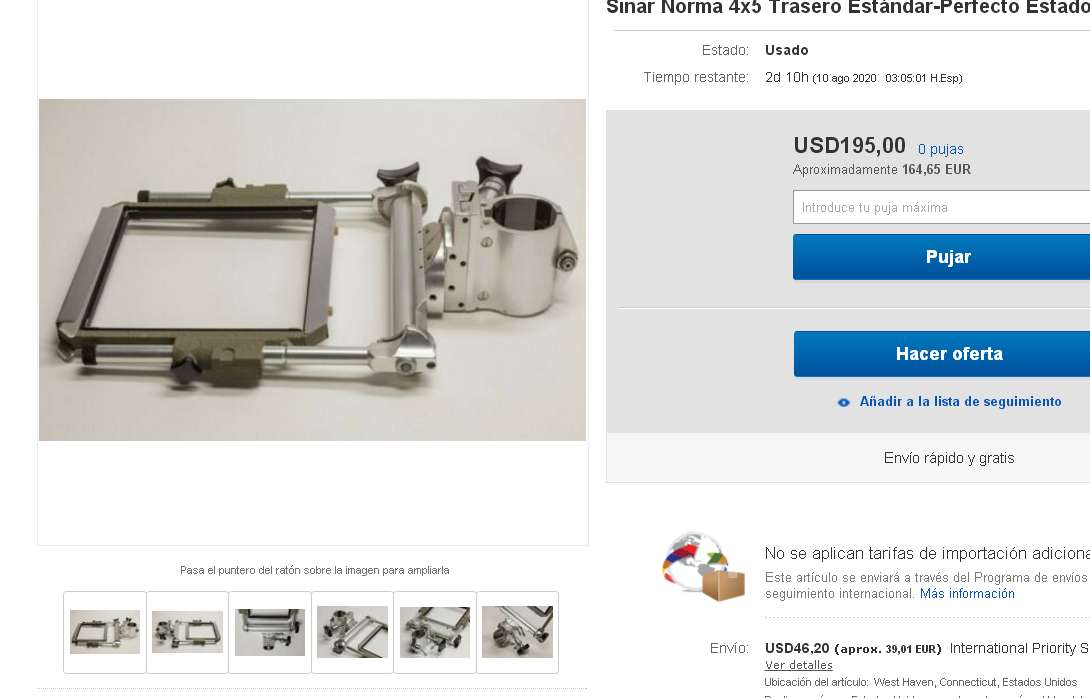Click the USD195,00 price text
This screenshot has height=698, width=1090.
point(849,146)
